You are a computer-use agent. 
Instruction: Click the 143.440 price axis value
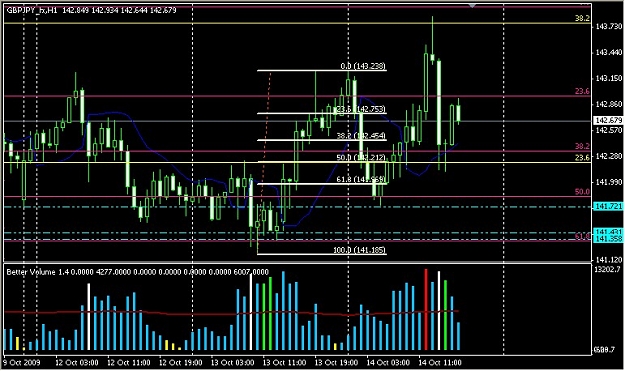click(x=609, y=52)
